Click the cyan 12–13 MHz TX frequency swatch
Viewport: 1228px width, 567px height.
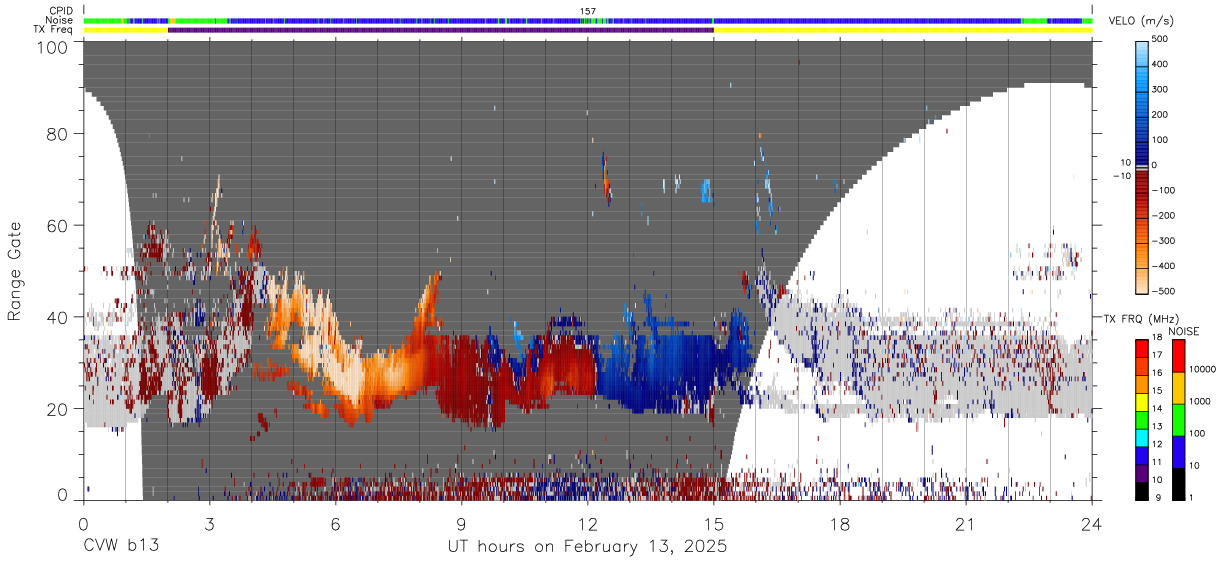pyautogui.click(x=1141, y=436)
